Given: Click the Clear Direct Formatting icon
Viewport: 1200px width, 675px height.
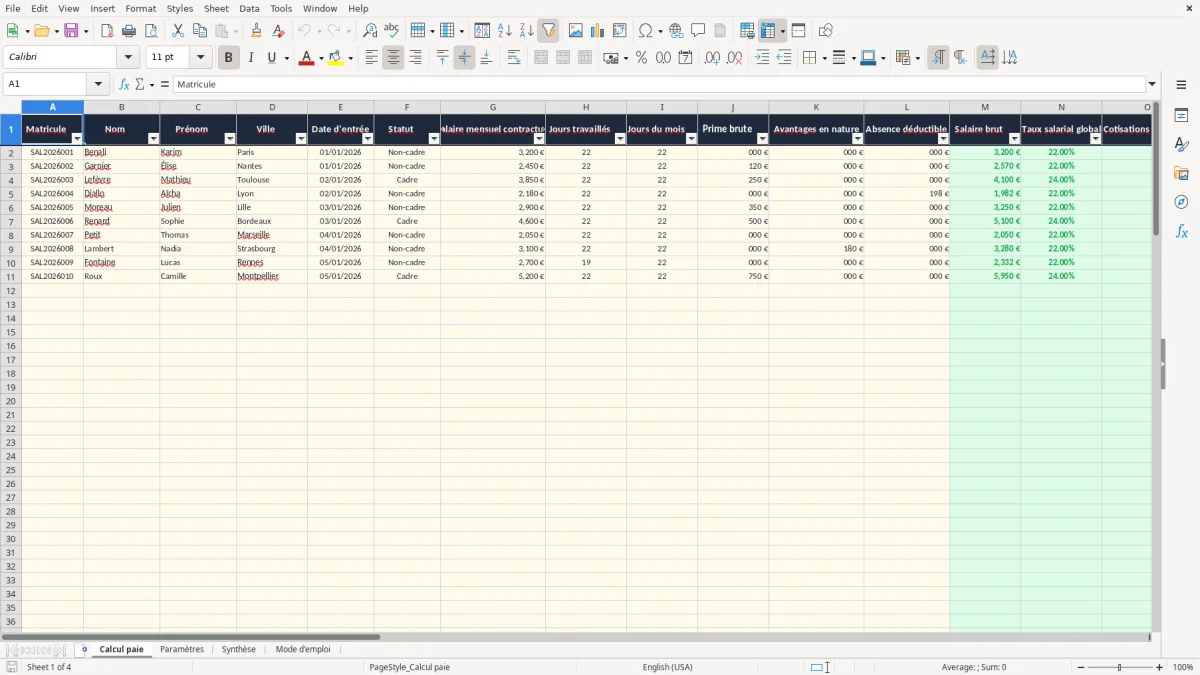Looking at the screenshot, I should coord(278,31).
